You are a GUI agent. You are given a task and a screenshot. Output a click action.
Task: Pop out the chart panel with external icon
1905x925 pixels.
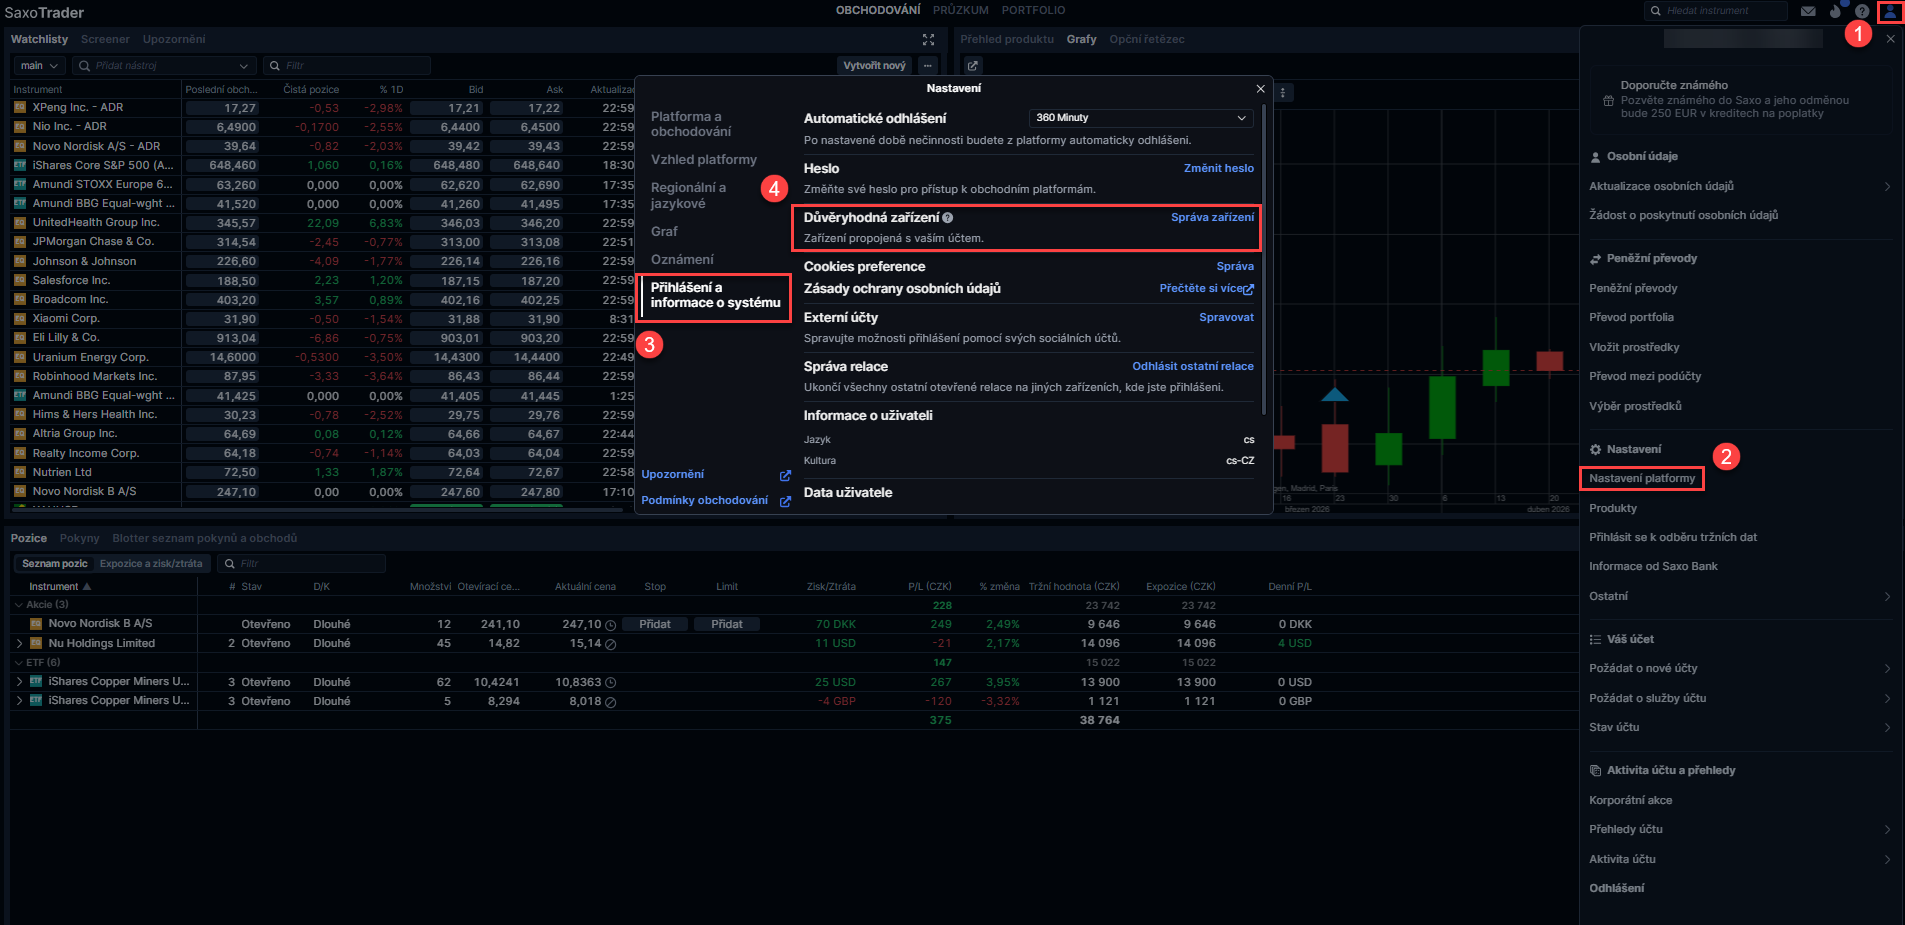point(973,66)
